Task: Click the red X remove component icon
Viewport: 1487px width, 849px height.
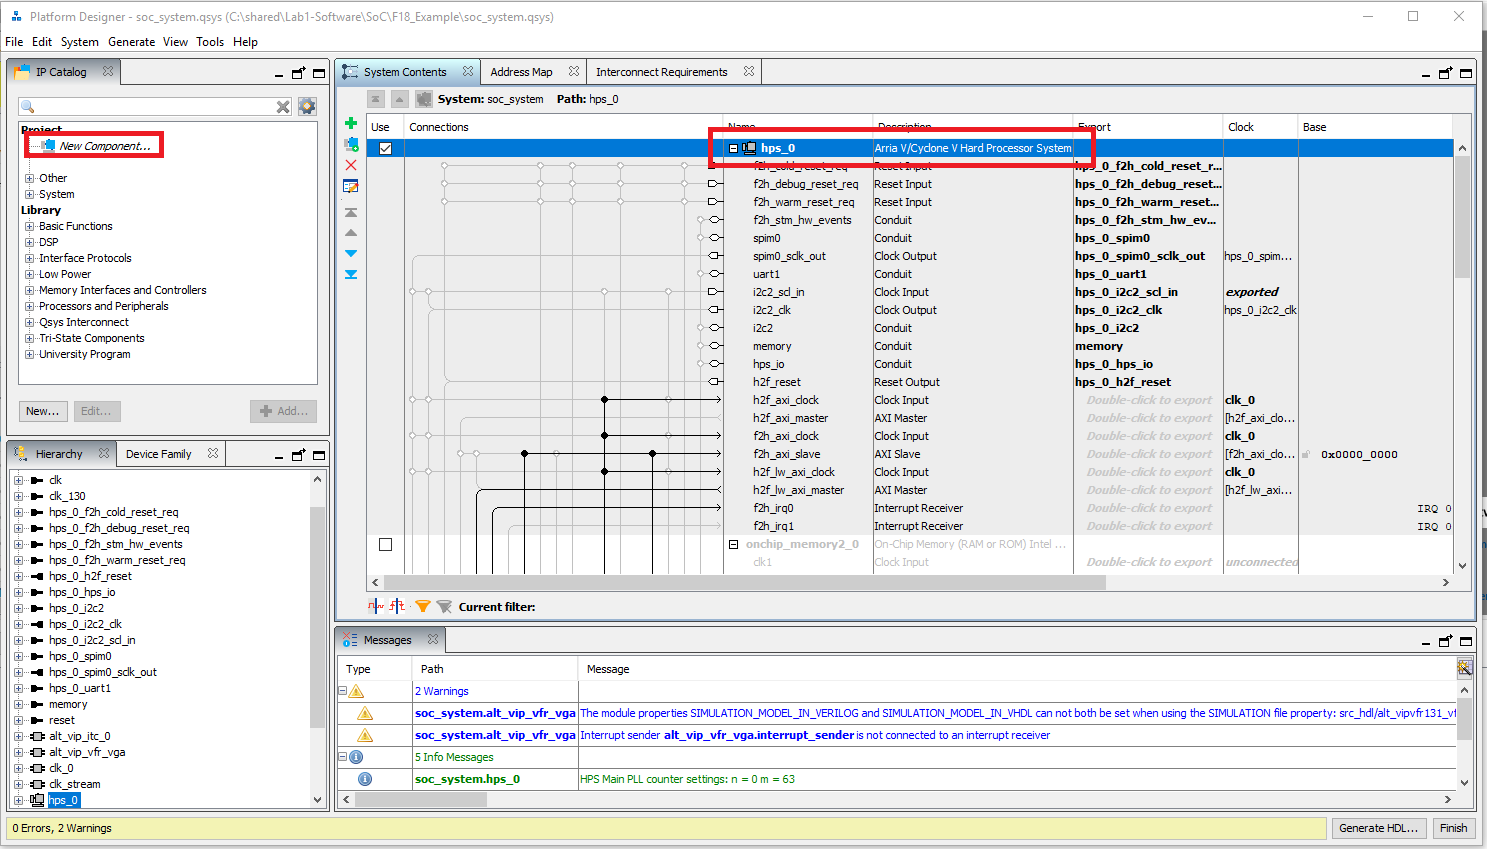Action: pyautogui.click(x=351, y=165)
